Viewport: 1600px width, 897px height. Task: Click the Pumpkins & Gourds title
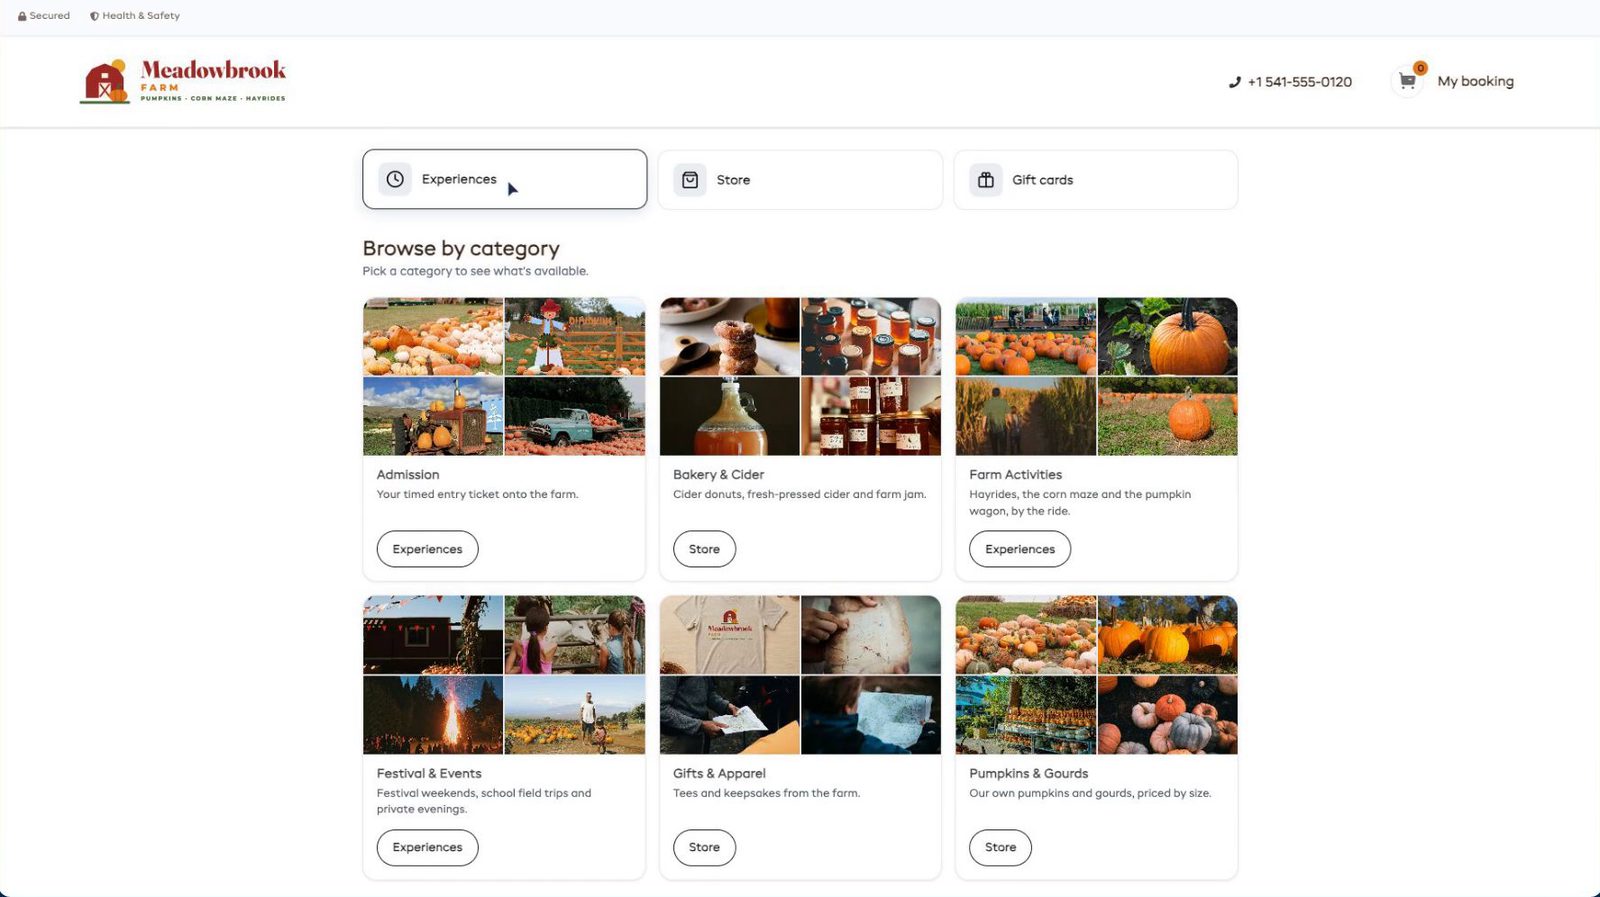click(x=1028, y=774)
